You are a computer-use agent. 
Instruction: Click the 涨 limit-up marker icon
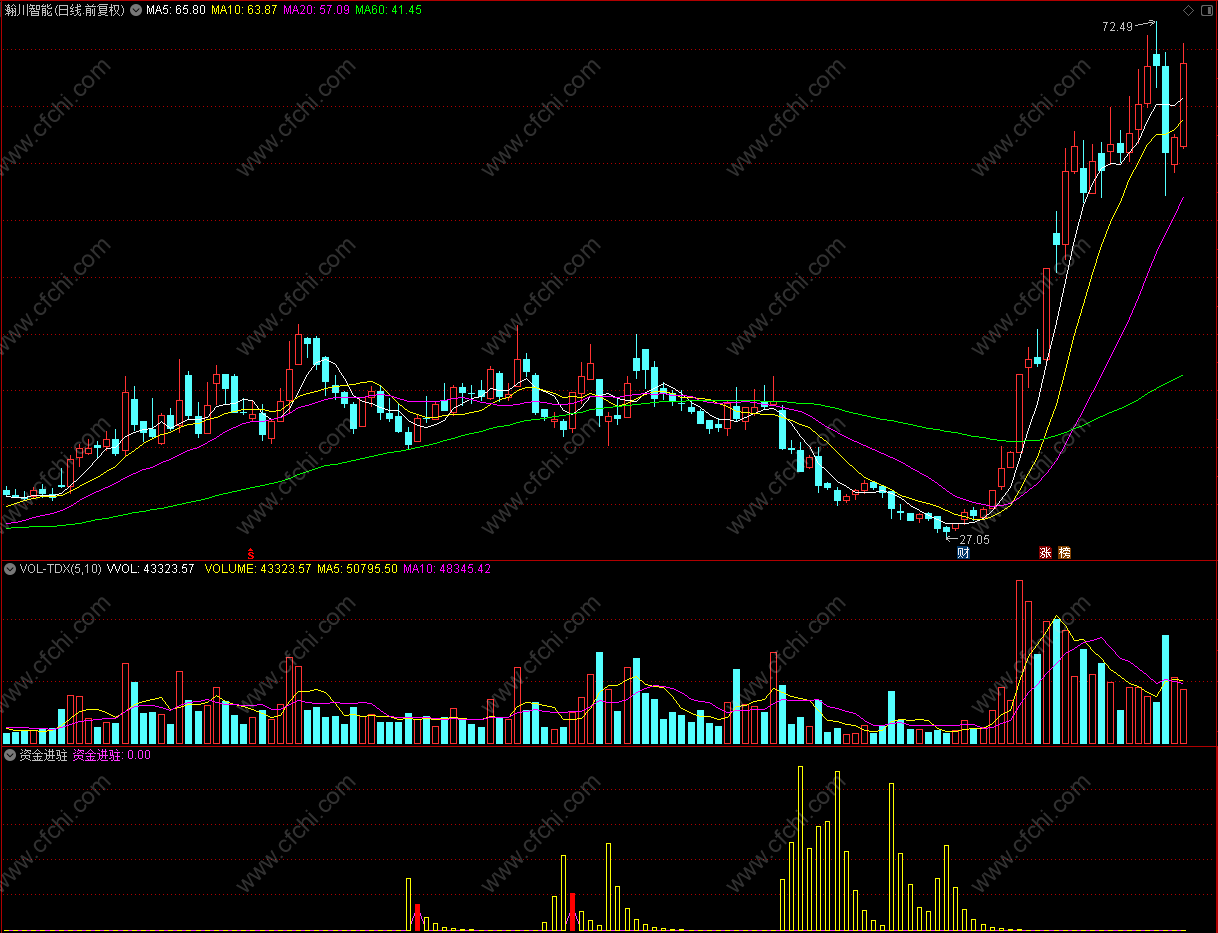(x=1045, y=552)
